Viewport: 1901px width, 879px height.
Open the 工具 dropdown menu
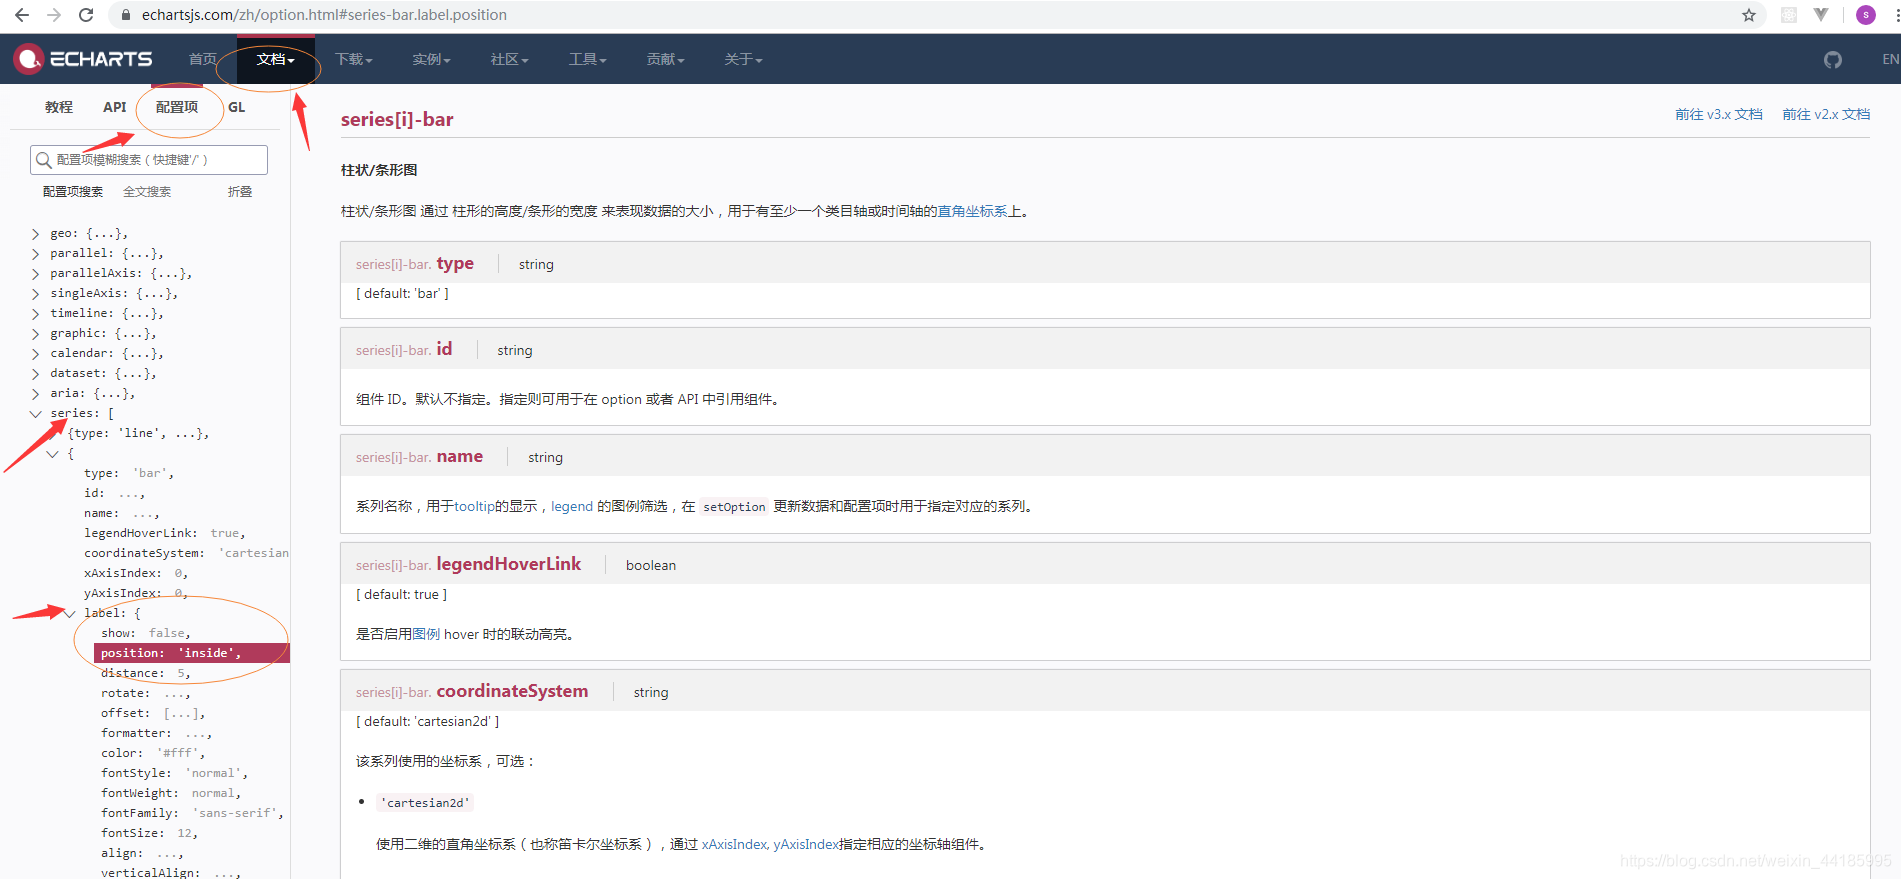(x=588, y=59)
